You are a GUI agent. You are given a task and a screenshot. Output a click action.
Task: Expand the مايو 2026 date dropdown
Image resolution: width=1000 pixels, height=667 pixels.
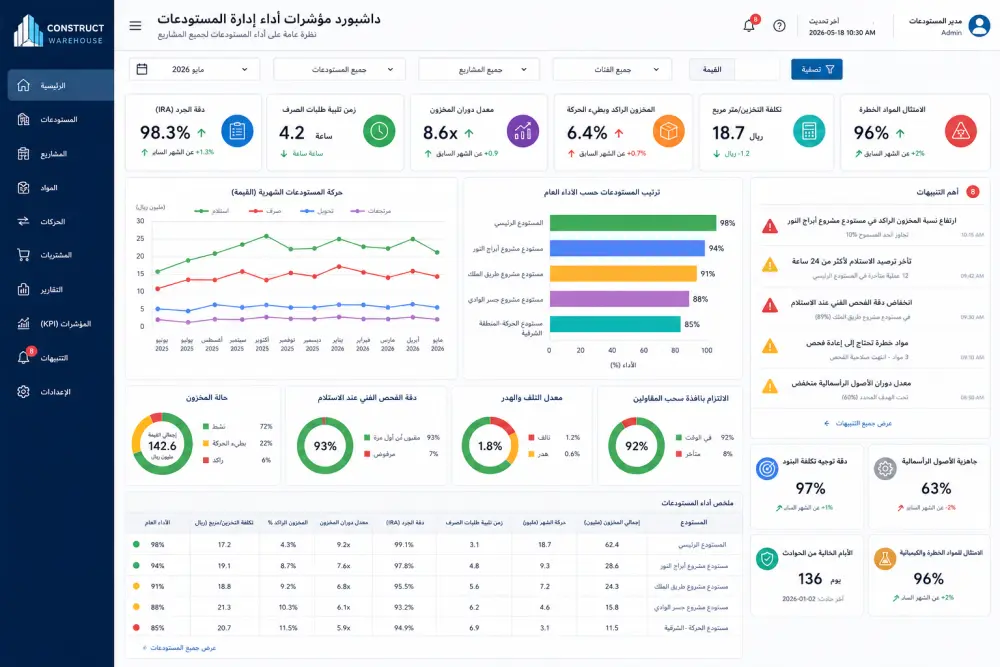click(195, 70)
